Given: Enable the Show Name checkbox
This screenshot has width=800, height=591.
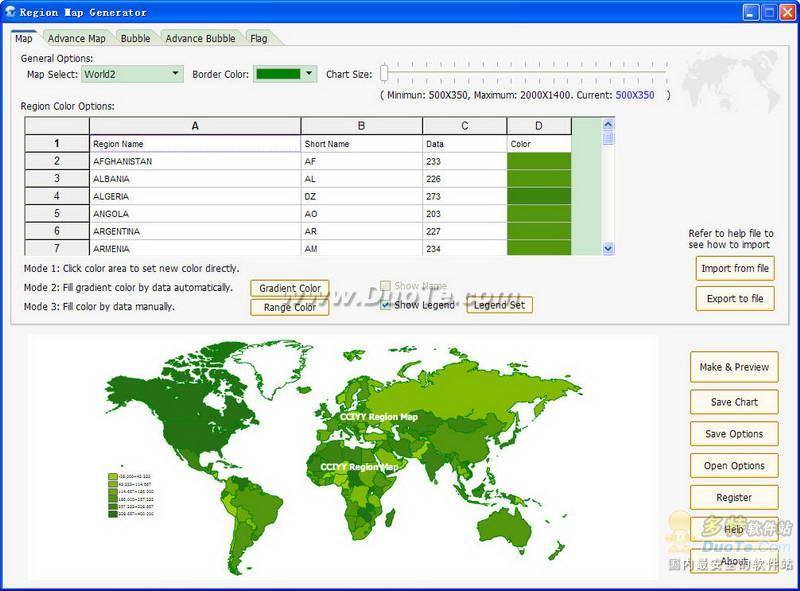Looking at the screenshot, I should point(386,286).
